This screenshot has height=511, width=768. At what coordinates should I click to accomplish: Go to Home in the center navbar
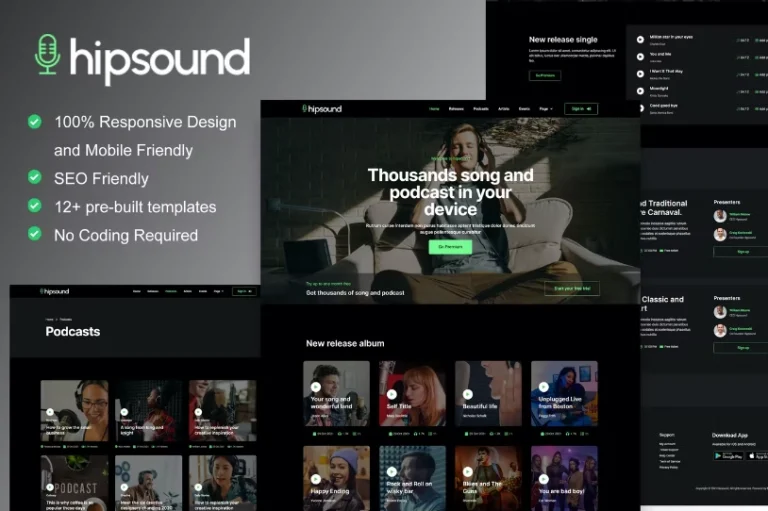point(434,108)
